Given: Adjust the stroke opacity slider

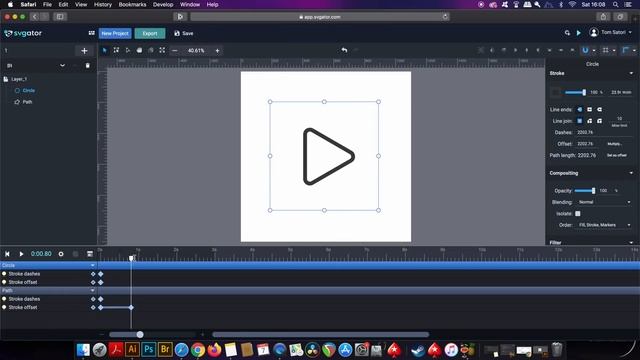Looking at the screenshot, I should tap(576, 93).
